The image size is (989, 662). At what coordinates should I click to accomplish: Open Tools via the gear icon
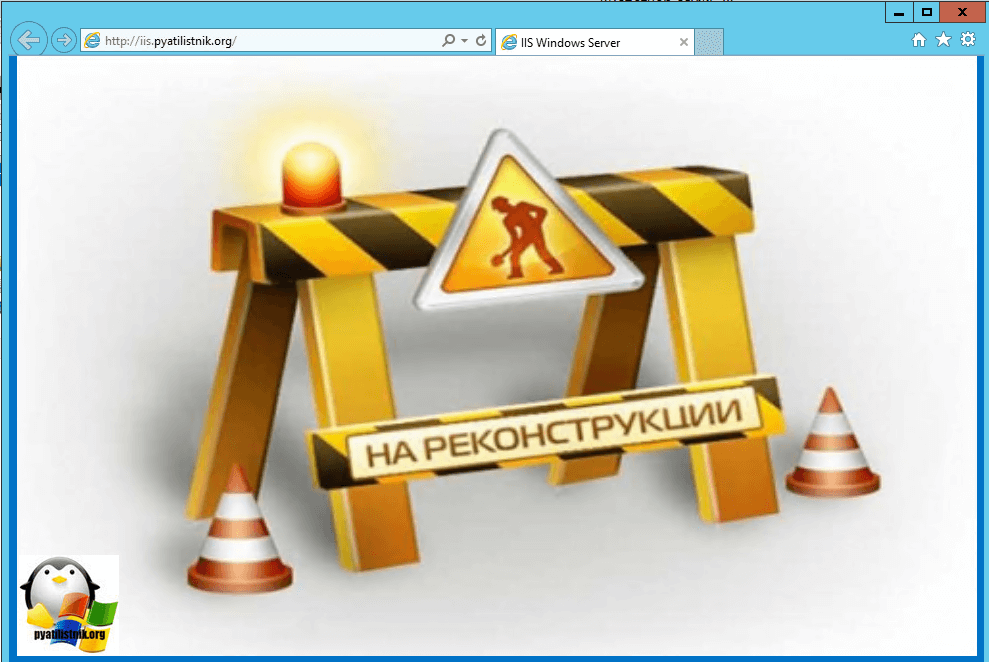click(968, 40)
